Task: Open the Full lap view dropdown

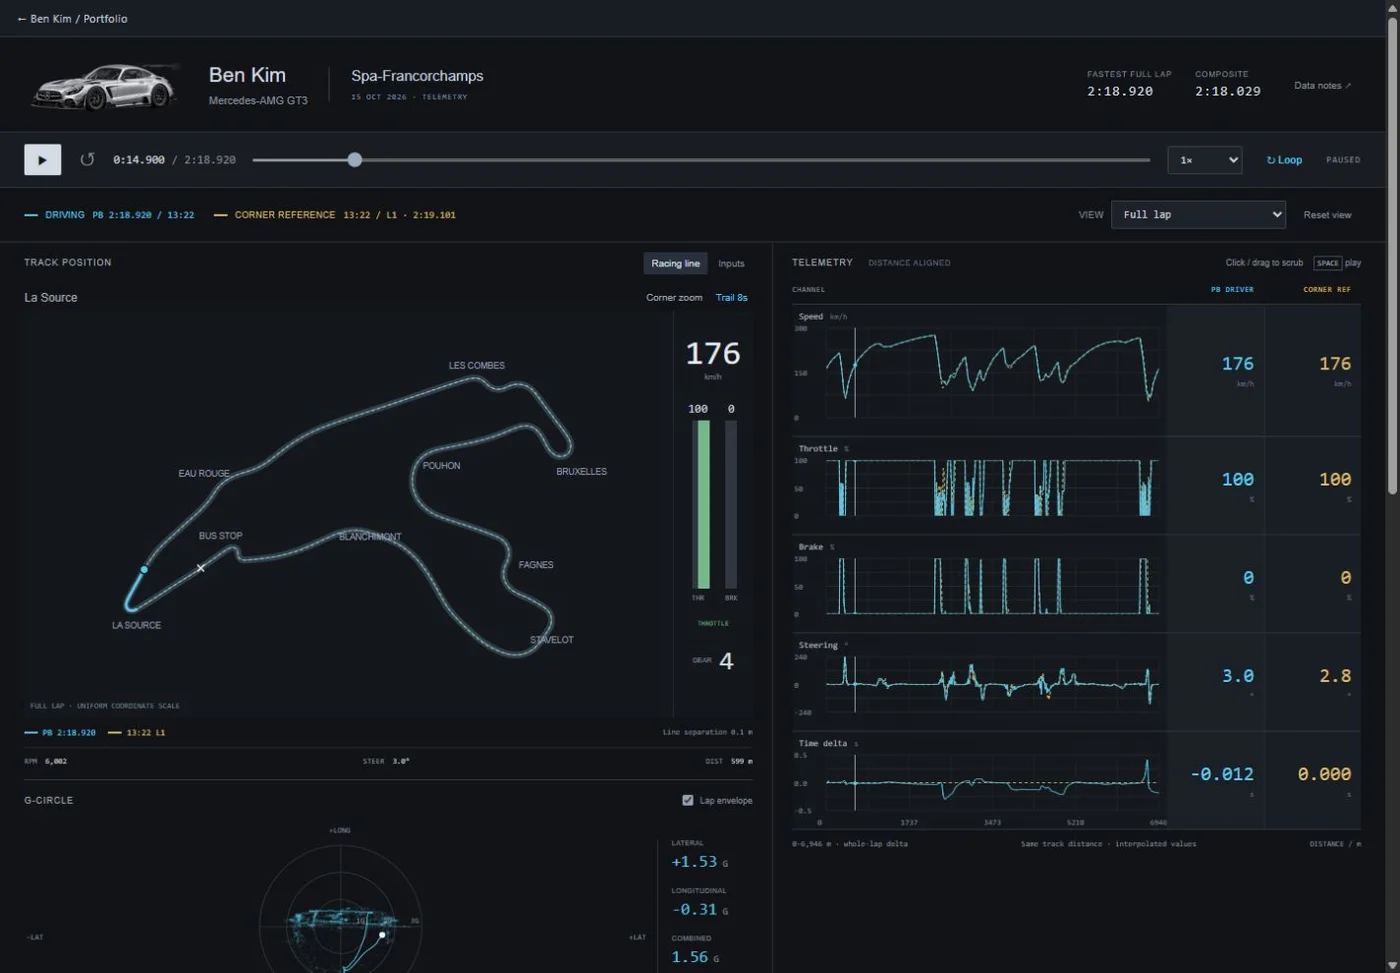Action: tap(1198, 215)
